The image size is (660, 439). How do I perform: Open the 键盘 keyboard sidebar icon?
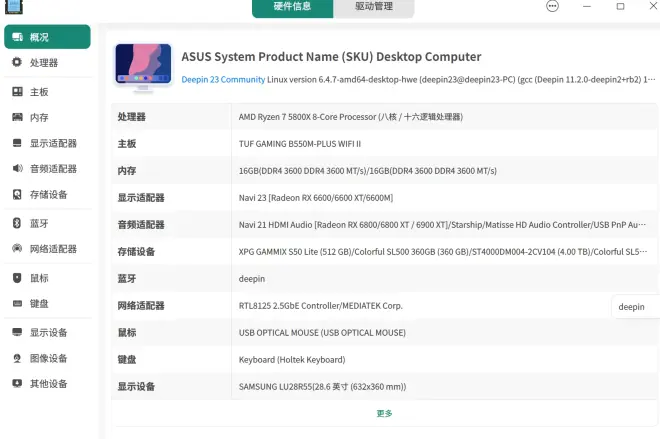[17, 303]
